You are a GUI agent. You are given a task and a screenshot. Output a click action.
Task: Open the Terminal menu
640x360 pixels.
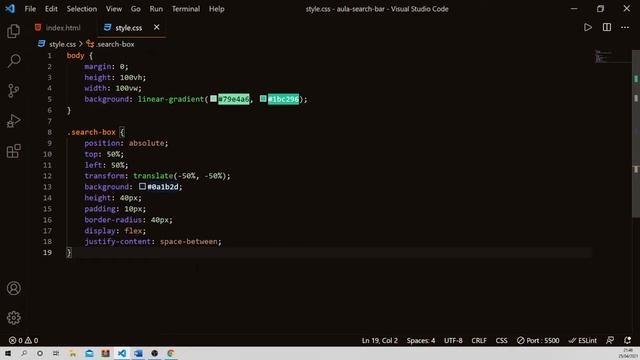[x=186, y=9]
